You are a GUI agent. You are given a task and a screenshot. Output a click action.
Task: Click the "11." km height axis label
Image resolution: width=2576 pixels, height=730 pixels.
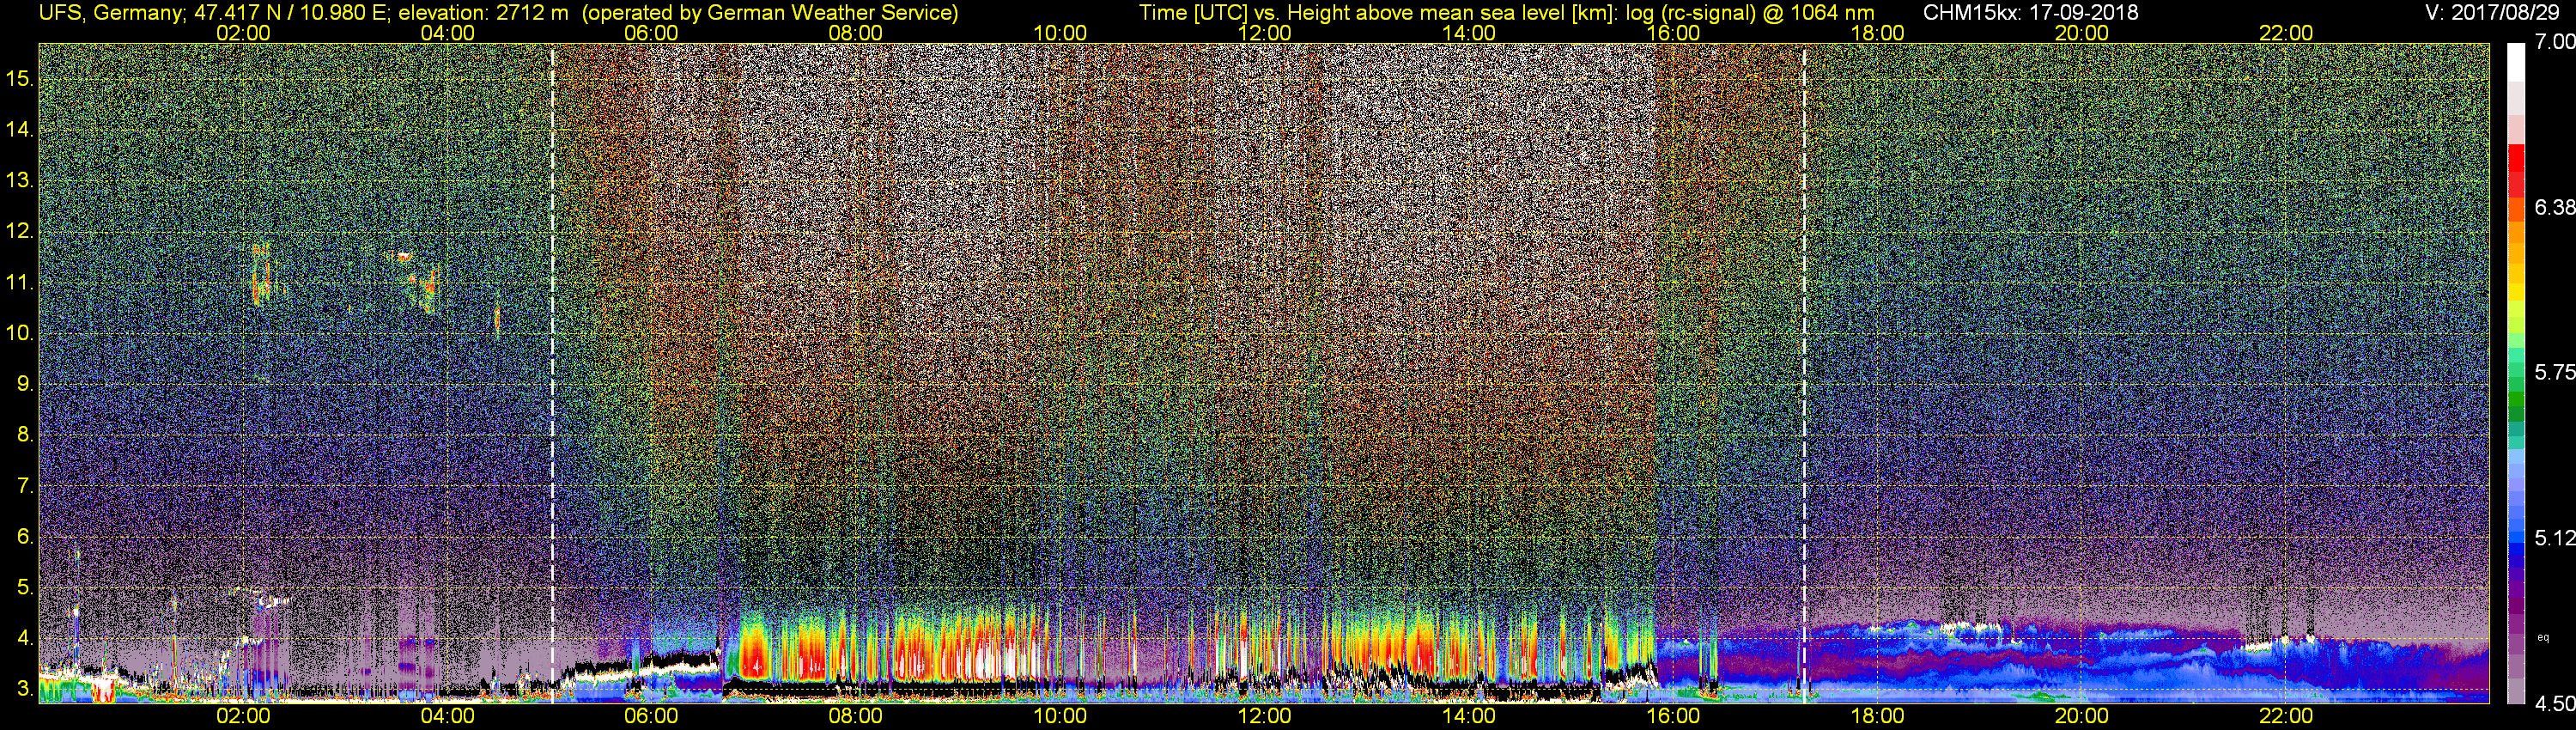(20, 282)
